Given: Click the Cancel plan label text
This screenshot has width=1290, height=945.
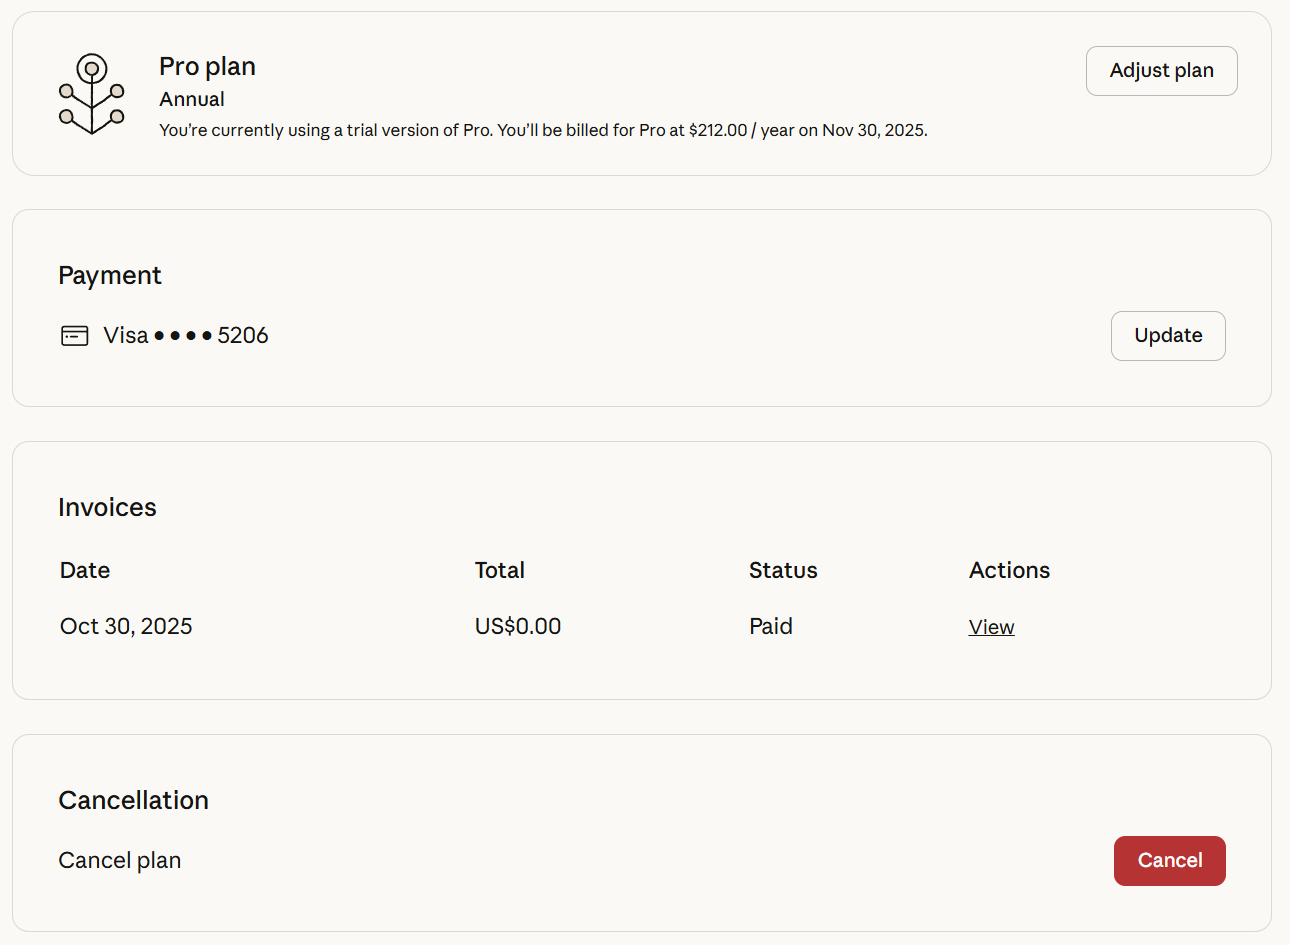Looking at the screenshot, I should point(120,861).
